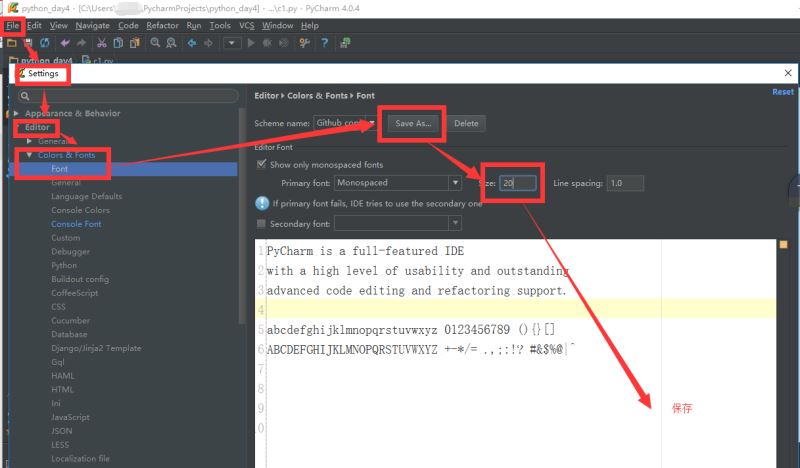Open the Navigate menu
Screen dimensions: 800x468
(x=92, y=26)
